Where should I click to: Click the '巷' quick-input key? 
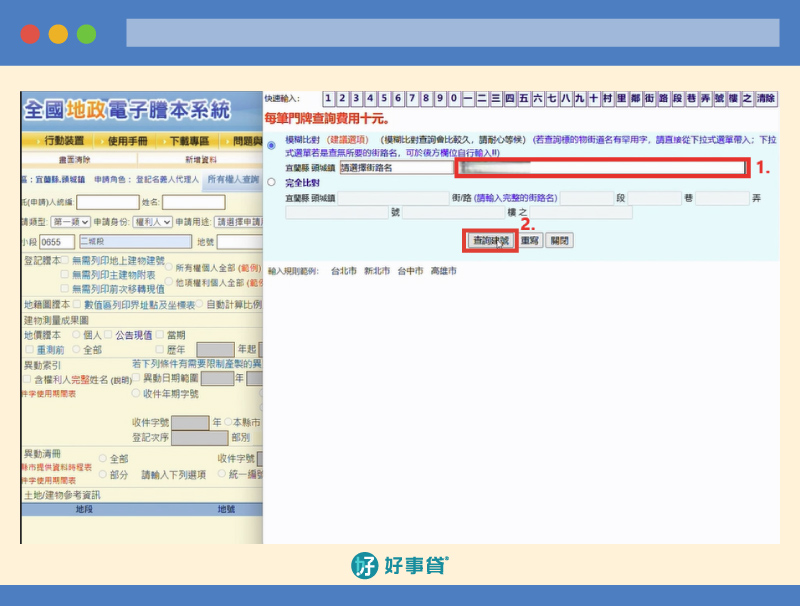coord(692,98)
